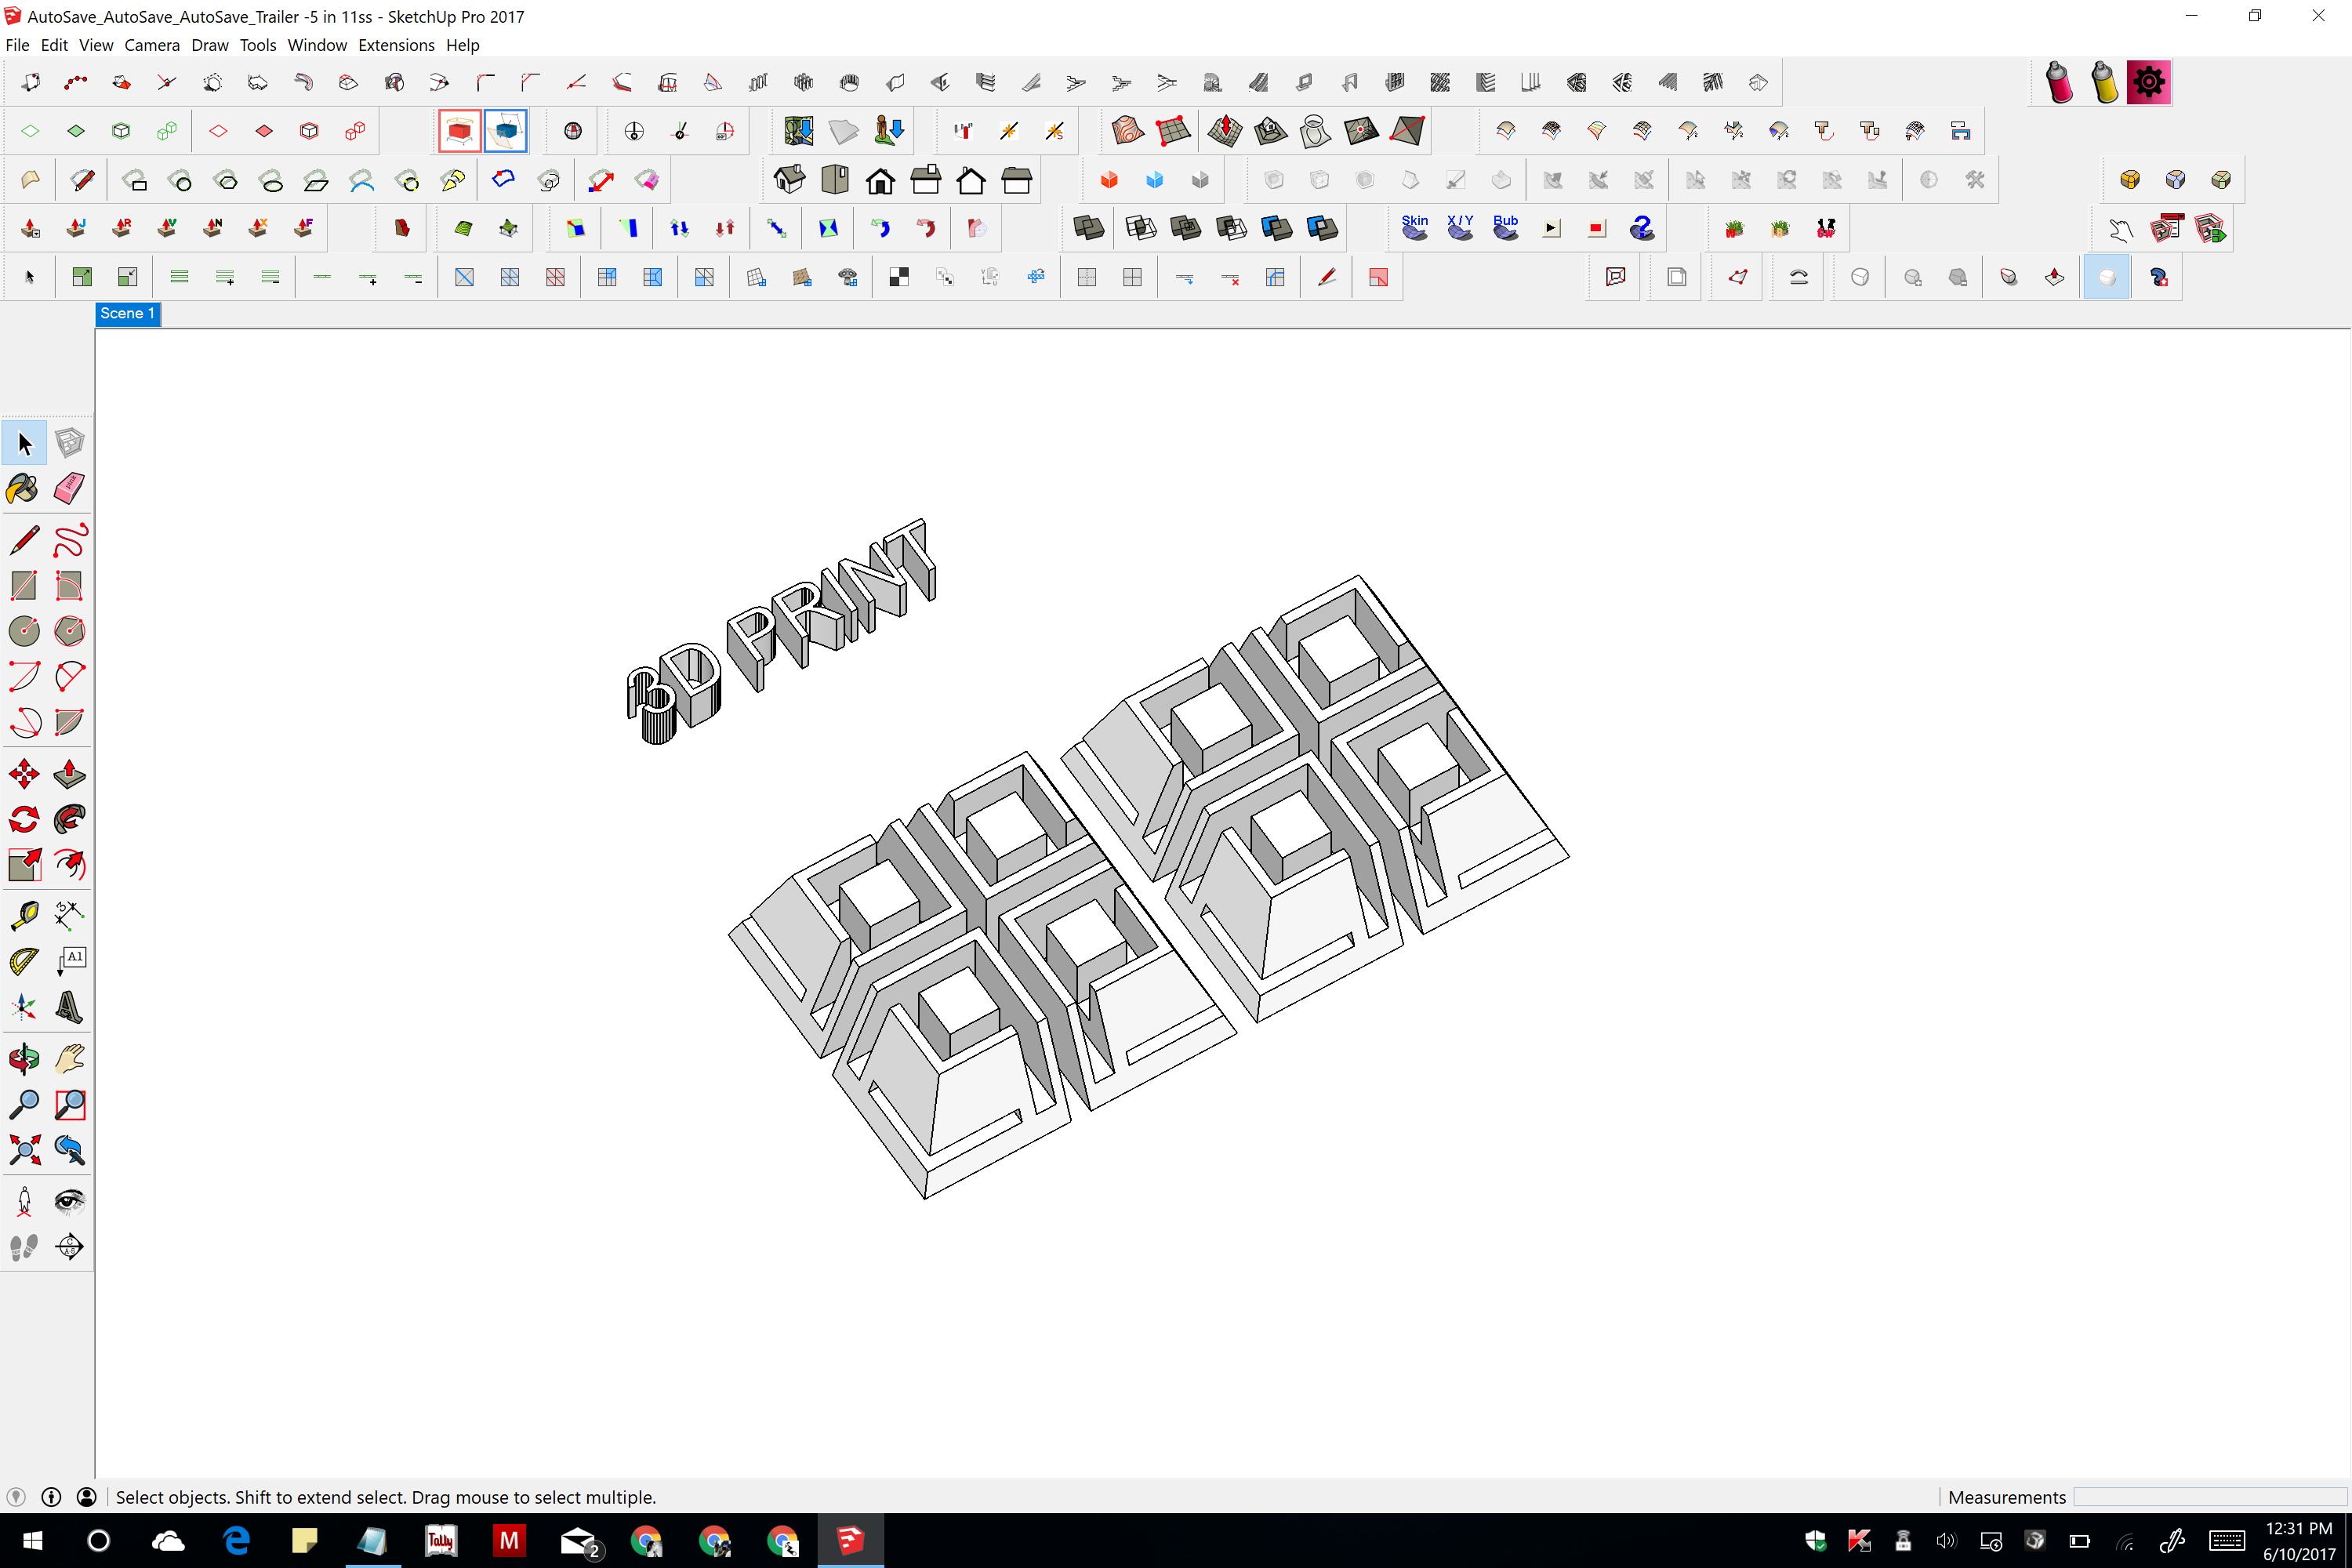This screenshot has width=2352, height=1568.
Task: Click the Add Location map icon
Action: click(798, 131)
